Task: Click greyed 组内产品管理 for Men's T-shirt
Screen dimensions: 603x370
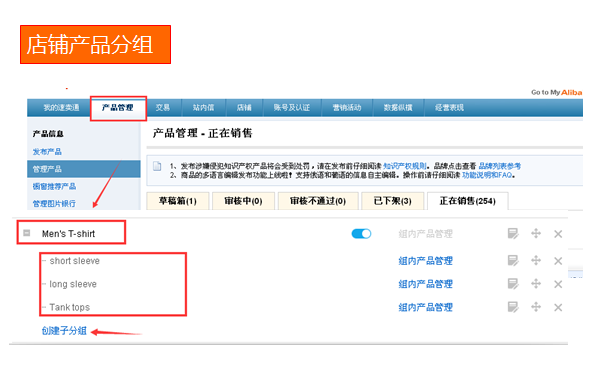Action: point(425,233)
